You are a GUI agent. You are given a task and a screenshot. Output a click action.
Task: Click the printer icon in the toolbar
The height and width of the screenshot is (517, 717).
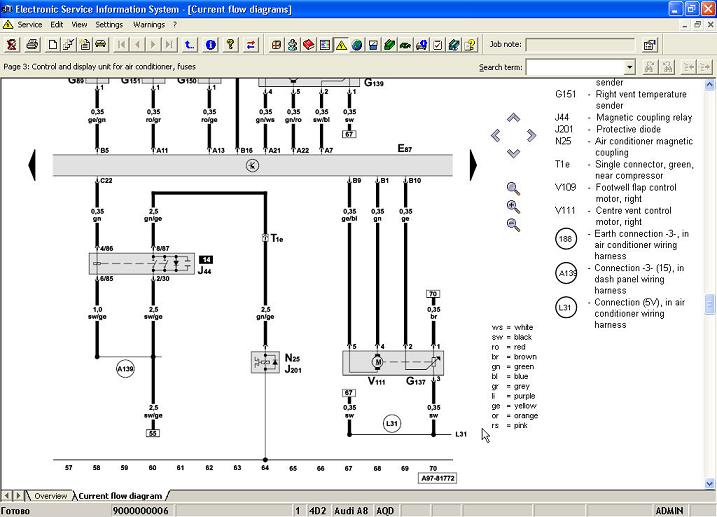click(32, 45)
